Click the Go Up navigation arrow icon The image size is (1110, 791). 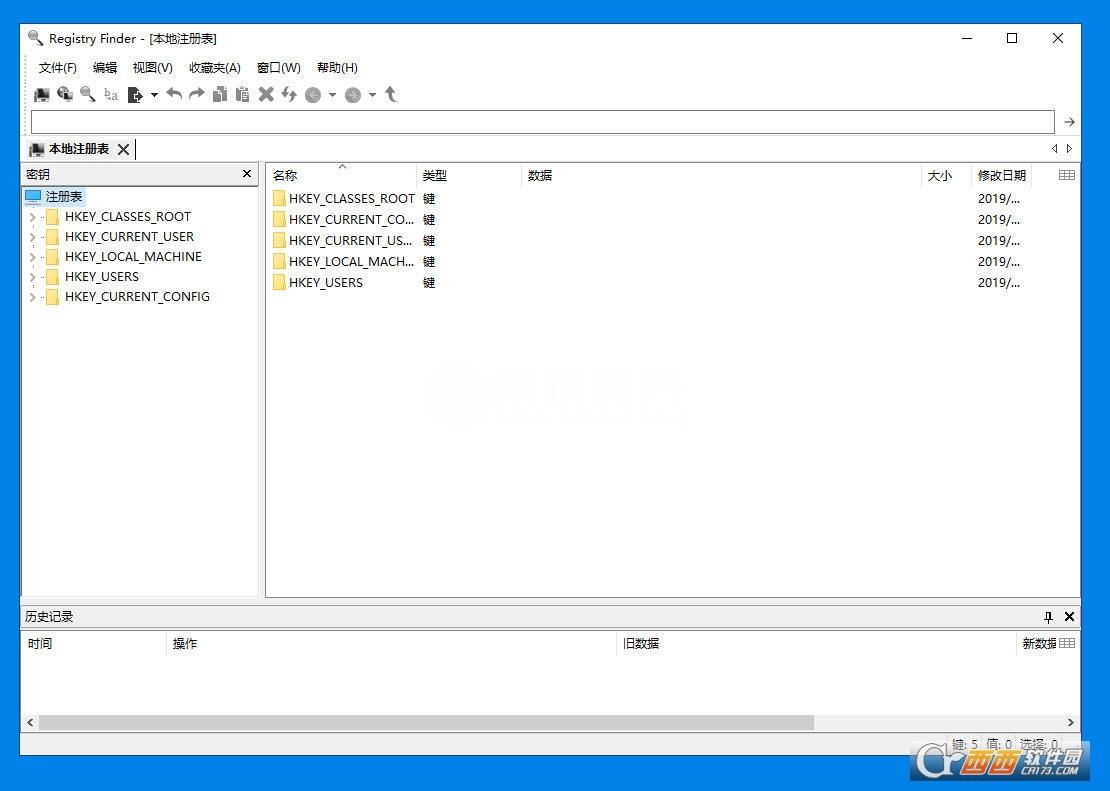pos(391,94)
